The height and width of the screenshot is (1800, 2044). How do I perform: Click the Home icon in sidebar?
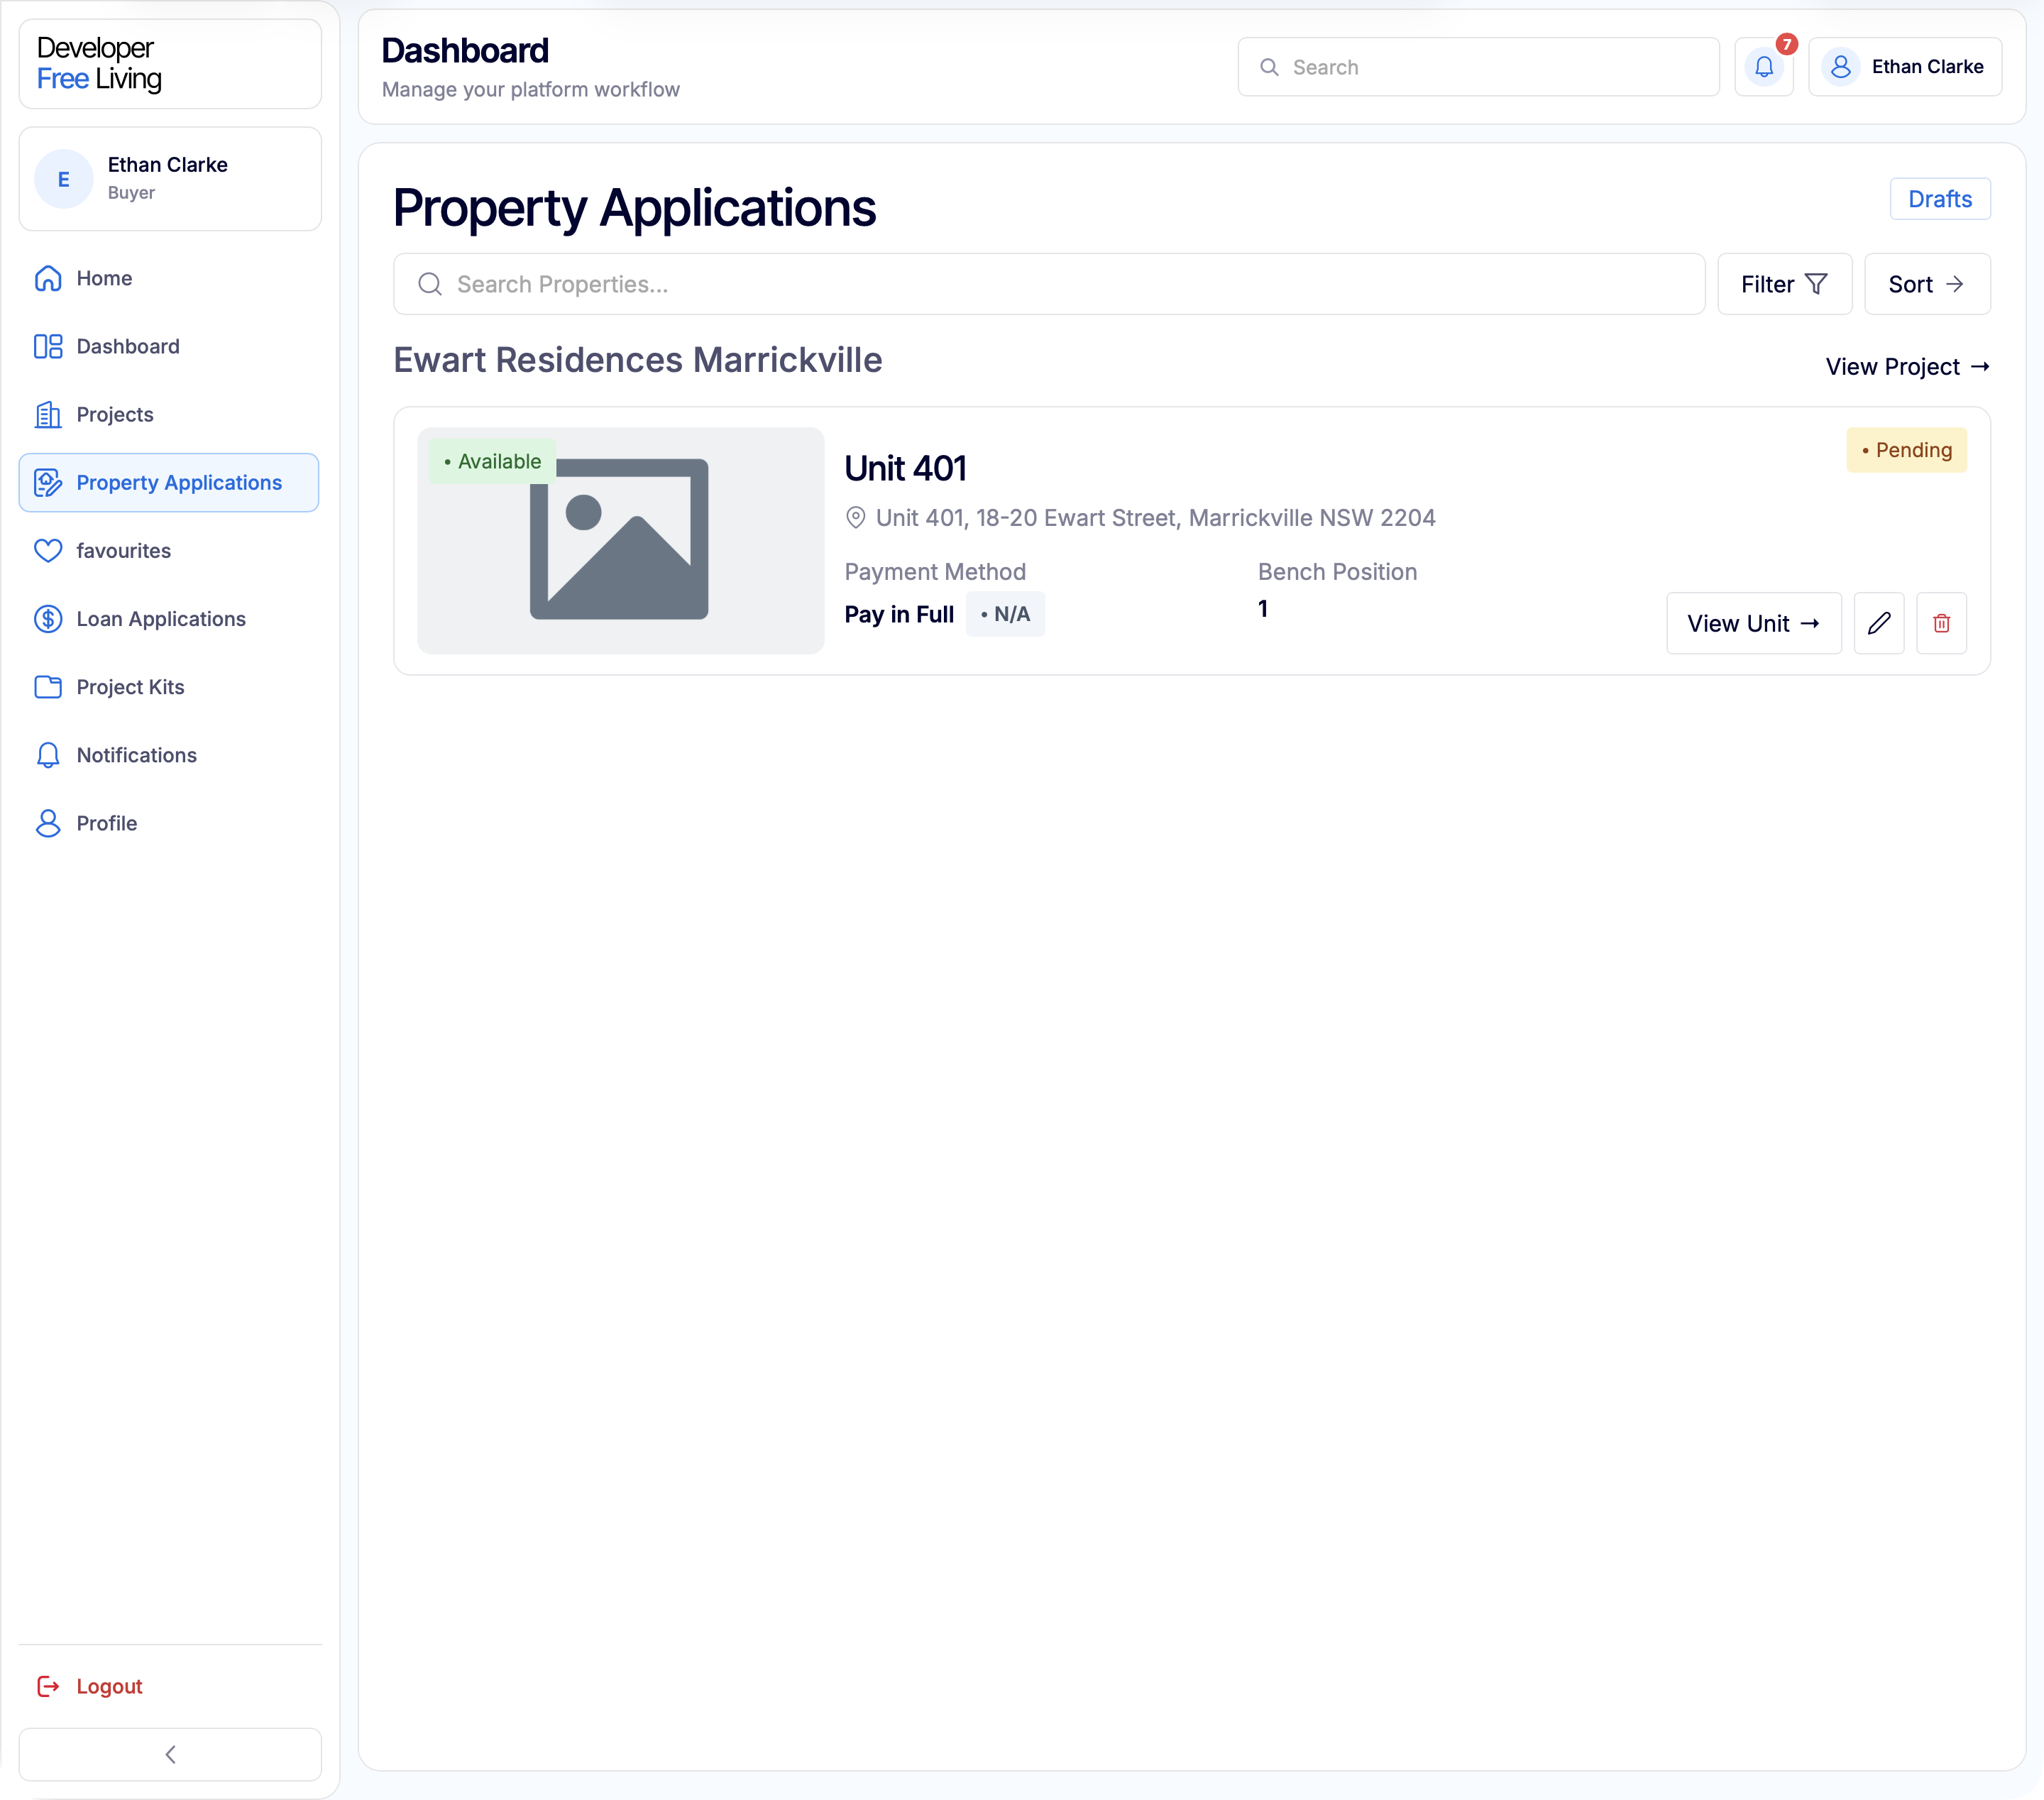[x=48, y=278]
